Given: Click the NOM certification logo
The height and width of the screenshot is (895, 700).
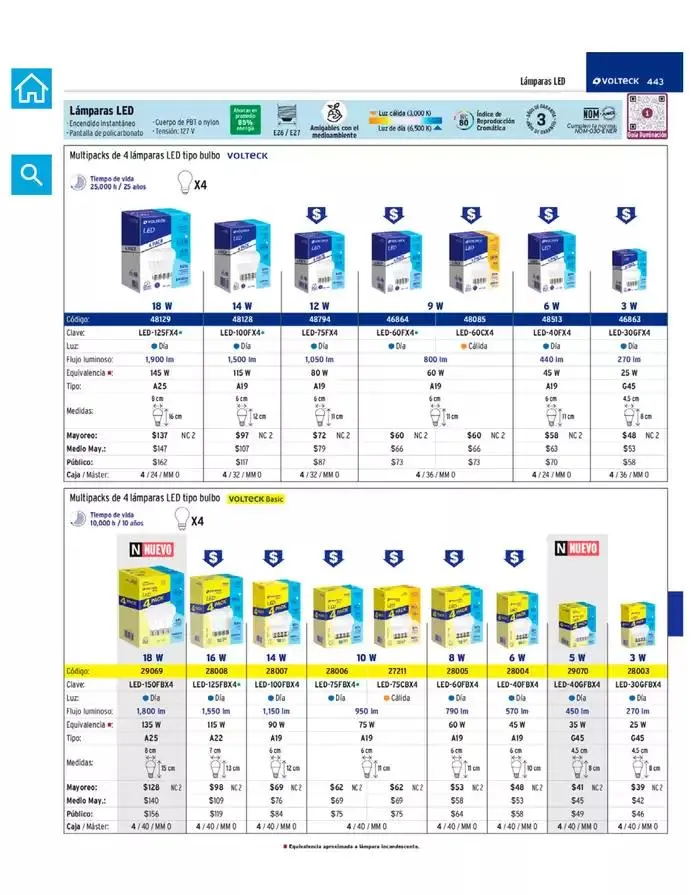Looking at the screenshot, I should 594,114.
